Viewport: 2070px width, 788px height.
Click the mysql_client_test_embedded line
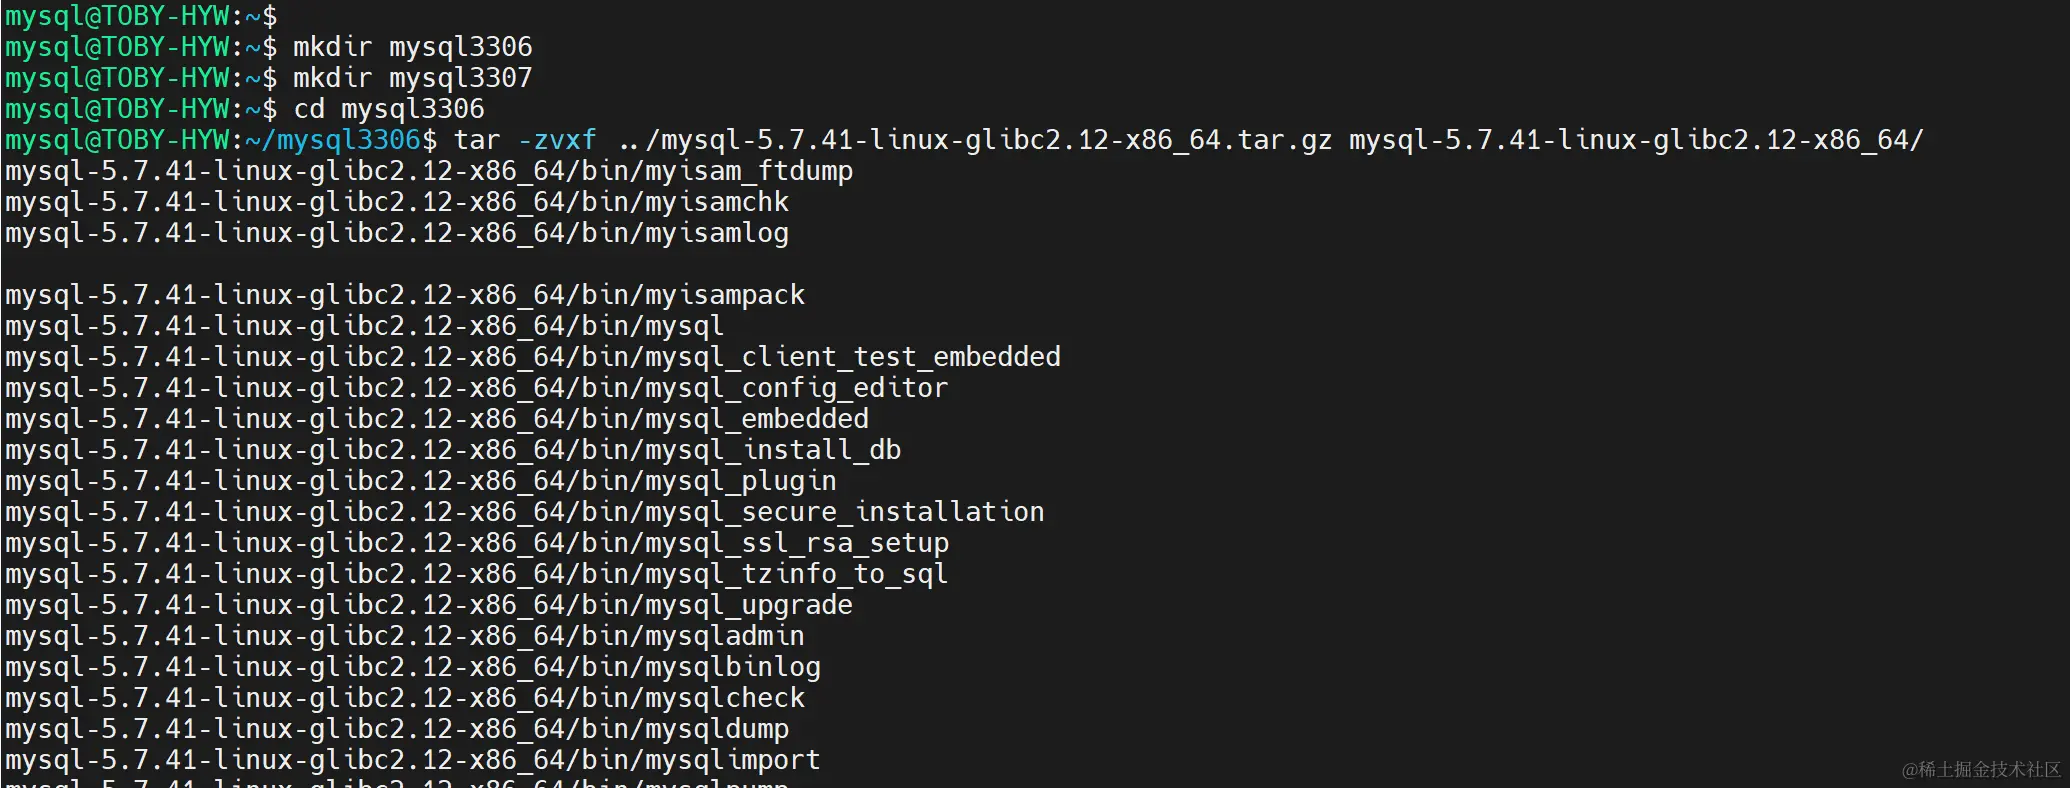point(533,357)
